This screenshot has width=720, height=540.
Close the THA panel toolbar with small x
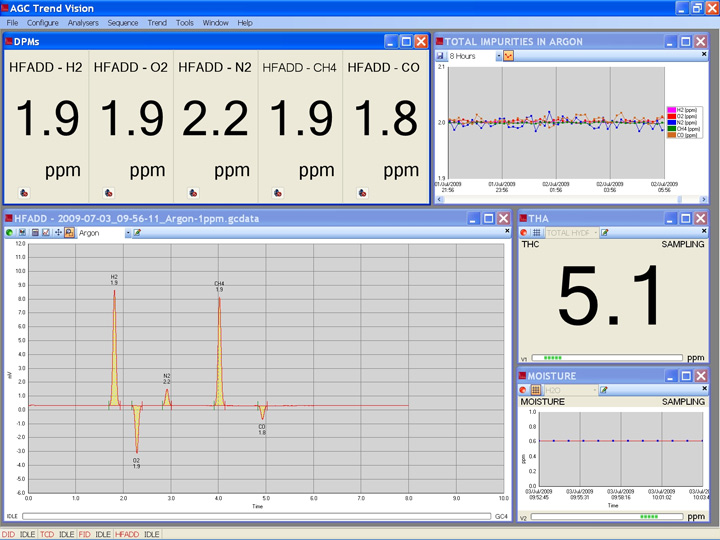click(x=702, y=232)
